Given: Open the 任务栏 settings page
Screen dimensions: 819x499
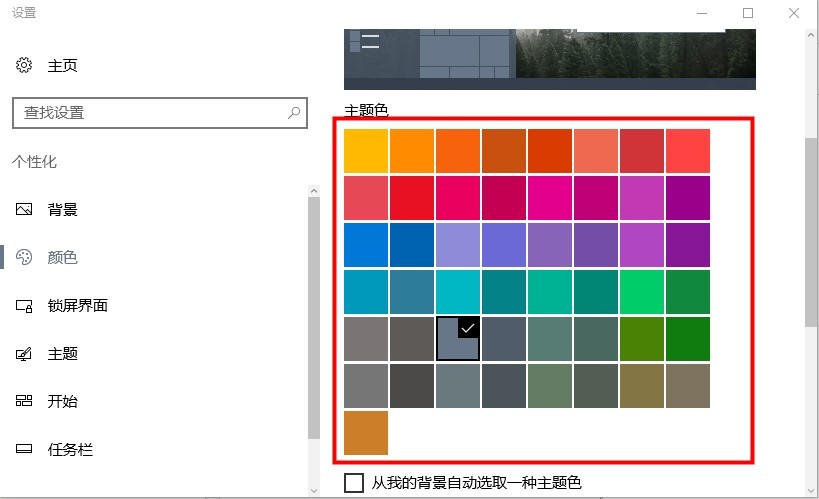Looking at the screenshot, I should 70,449.
